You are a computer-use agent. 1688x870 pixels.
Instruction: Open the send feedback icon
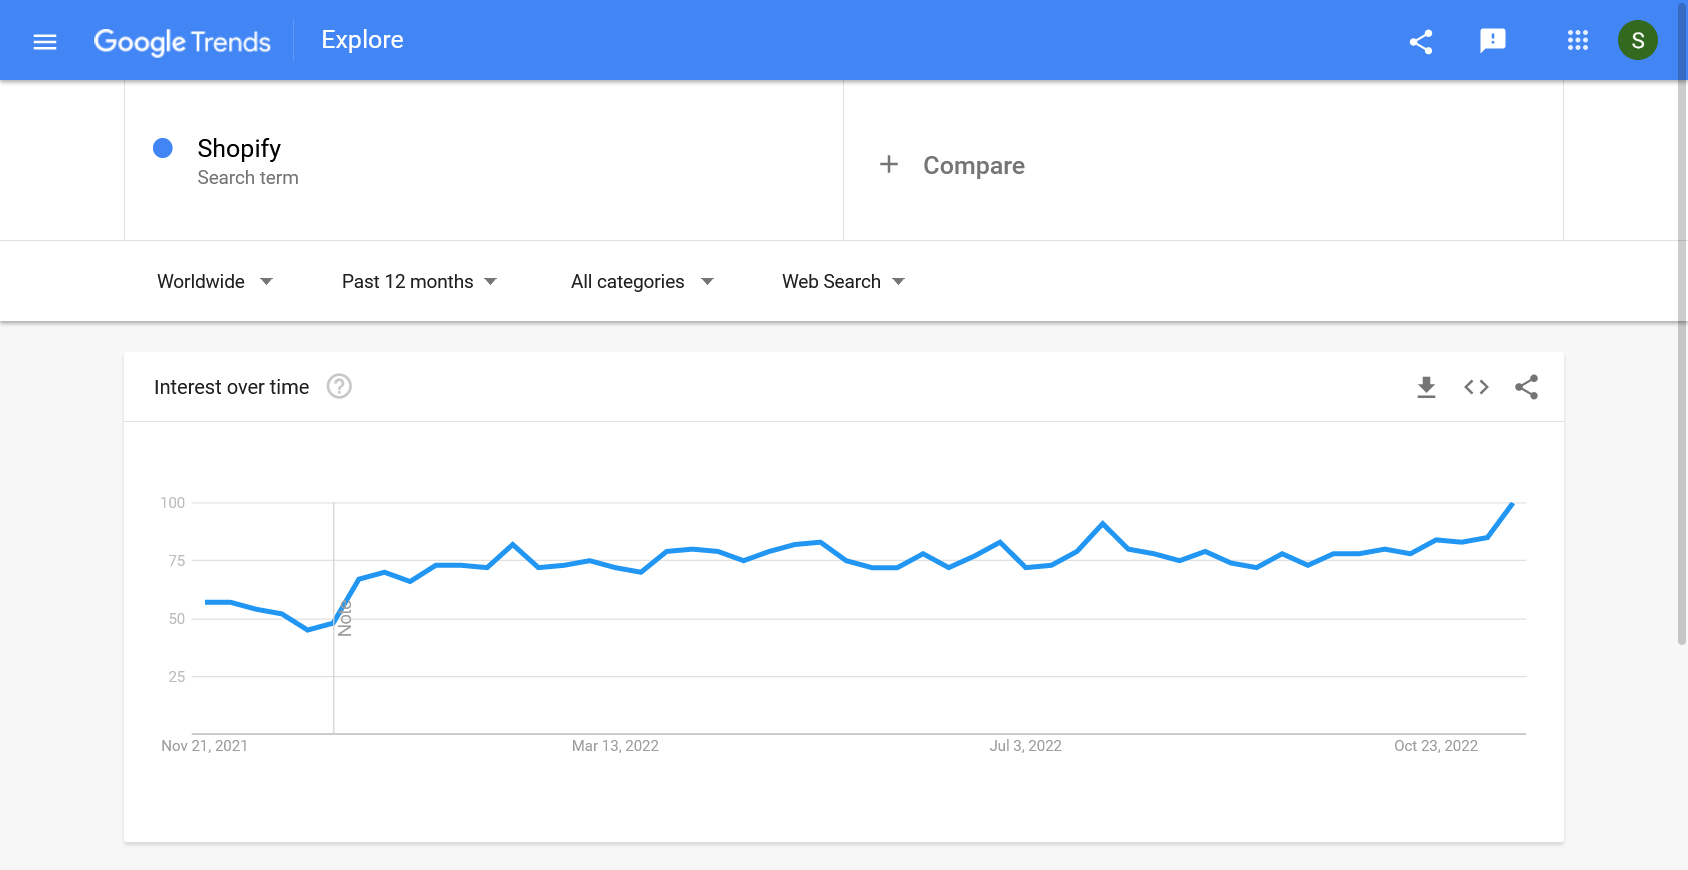(1493, 41)
